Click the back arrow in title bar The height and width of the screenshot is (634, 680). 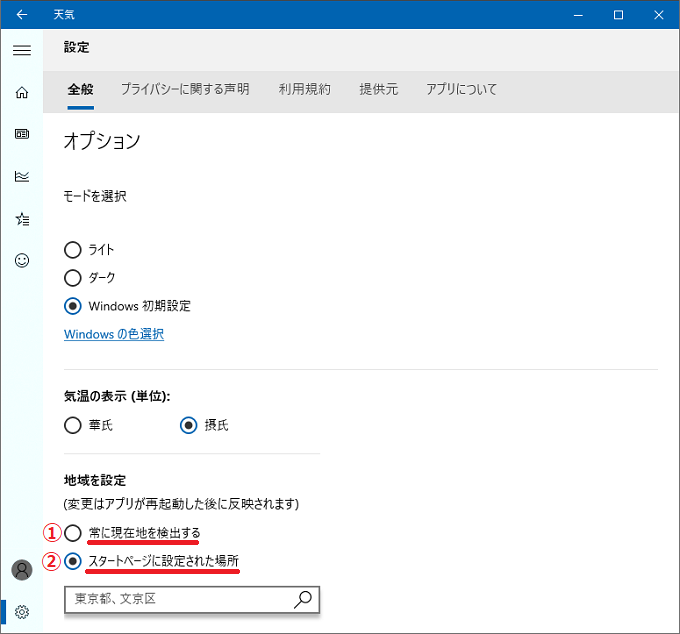tap(22, 15)
